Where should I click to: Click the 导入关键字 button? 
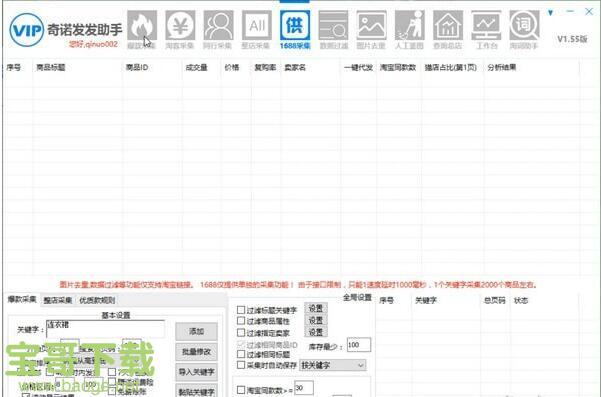[196, 372]
